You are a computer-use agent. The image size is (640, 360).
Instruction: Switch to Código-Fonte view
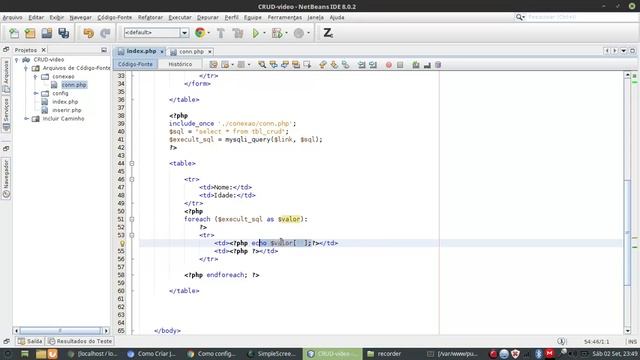[135, 64]
